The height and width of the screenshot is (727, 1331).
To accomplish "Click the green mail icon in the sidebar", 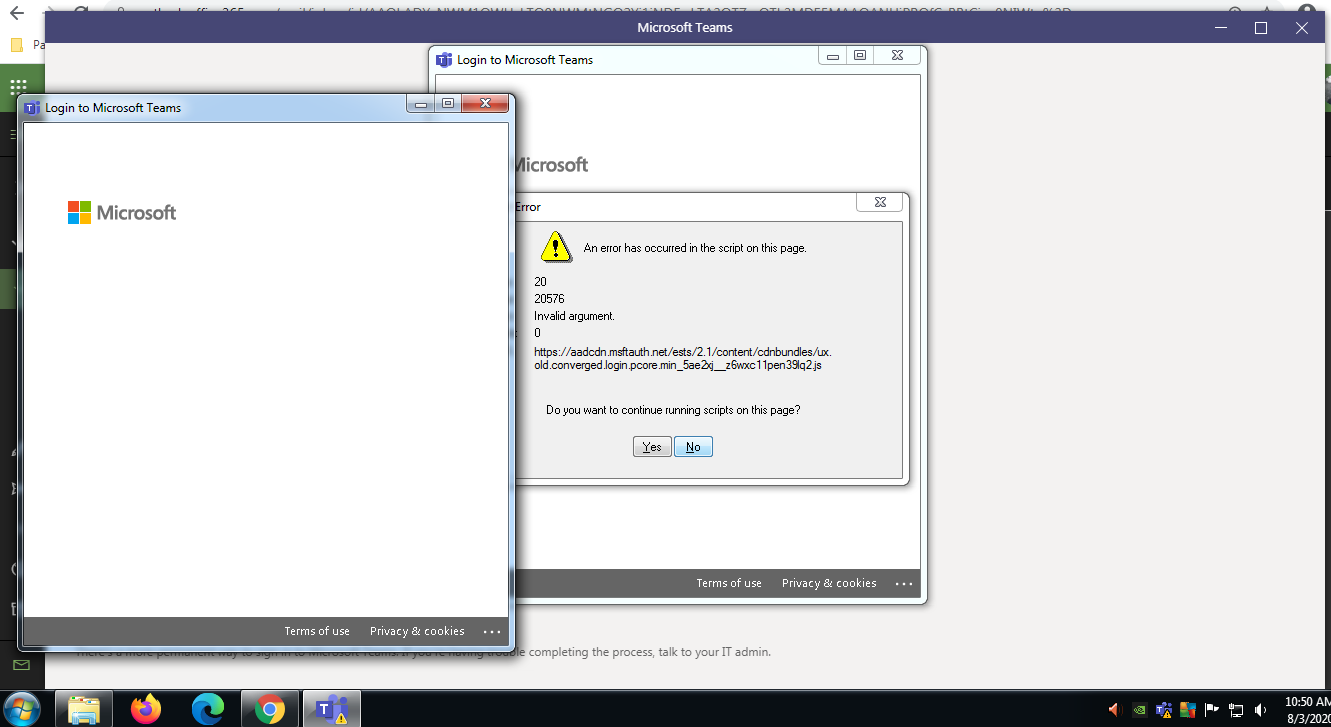I will (x=21, y=665).
